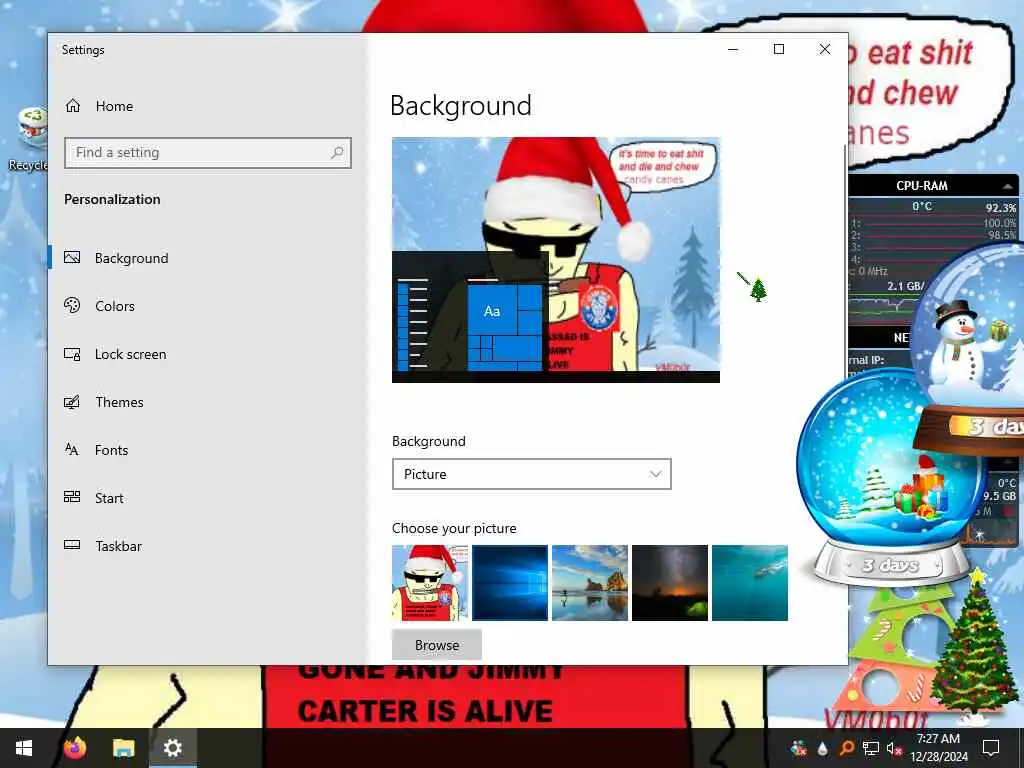This screenshot has width=1024, height=768.
Task: Choose the blue Windows logo wallpaper thumbnail
Action: [x=510, y=583]
